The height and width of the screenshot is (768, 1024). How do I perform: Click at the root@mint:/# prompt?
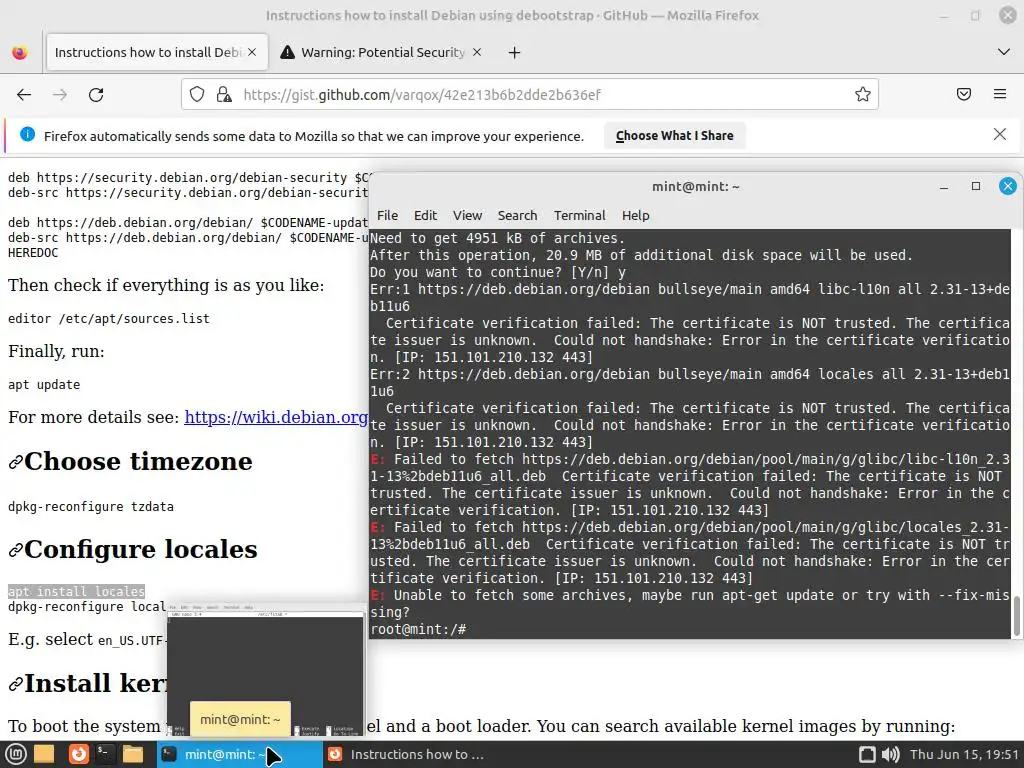point(418,630)
